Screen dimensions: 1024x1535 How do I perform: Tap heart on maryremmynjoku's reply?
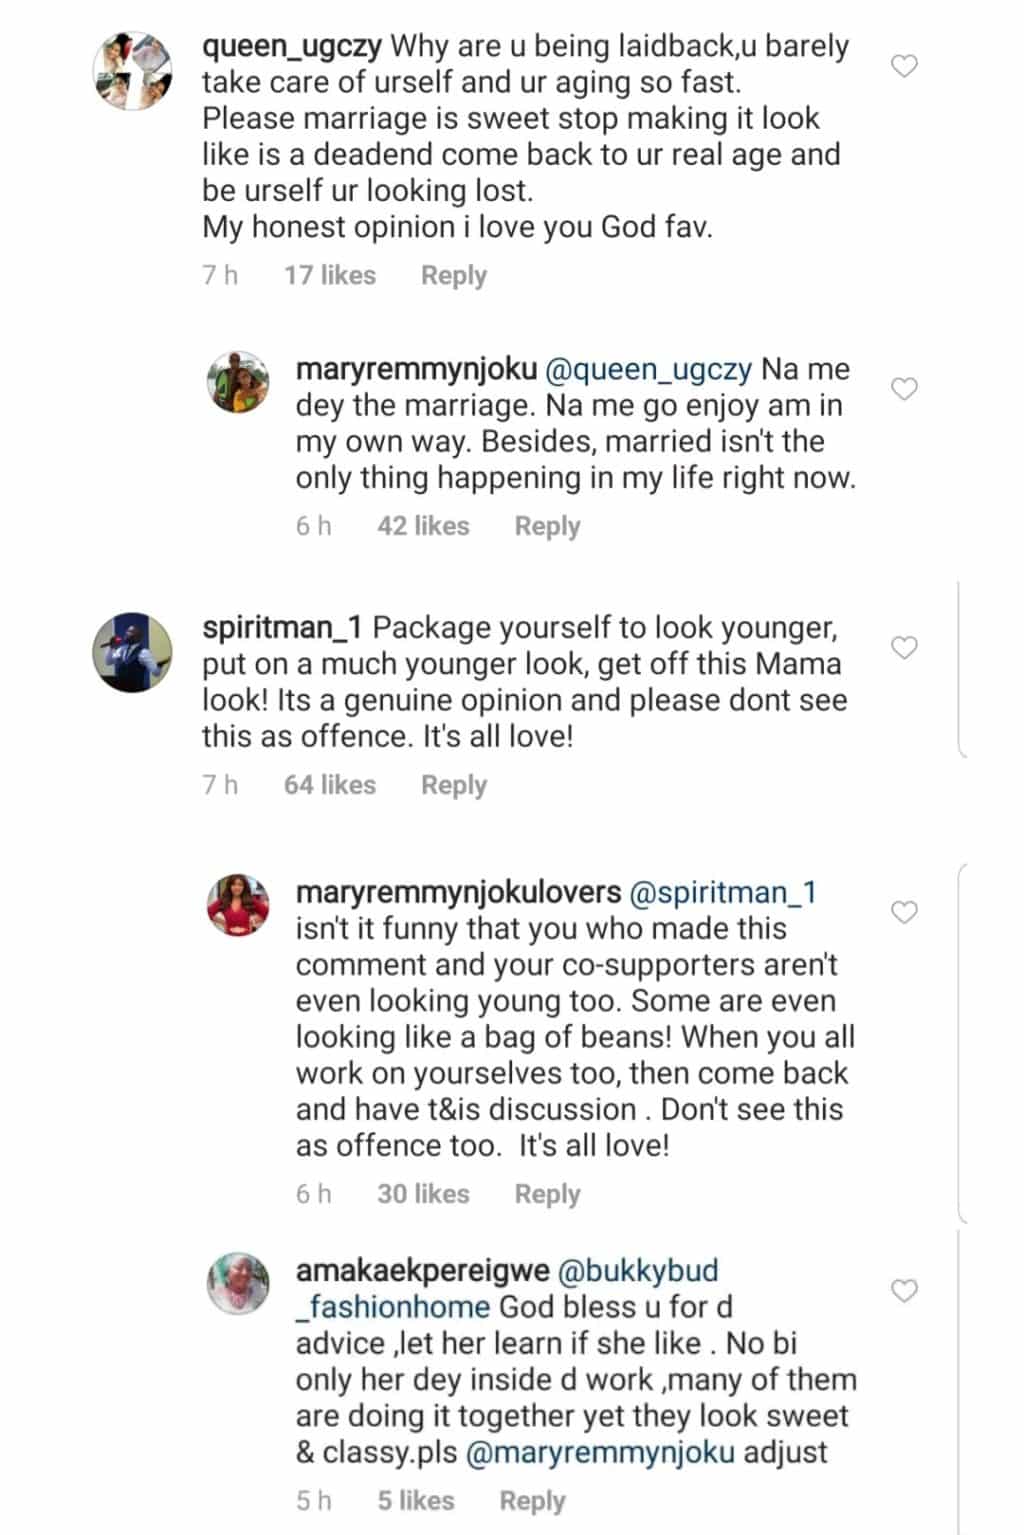(x=904, y=389)
